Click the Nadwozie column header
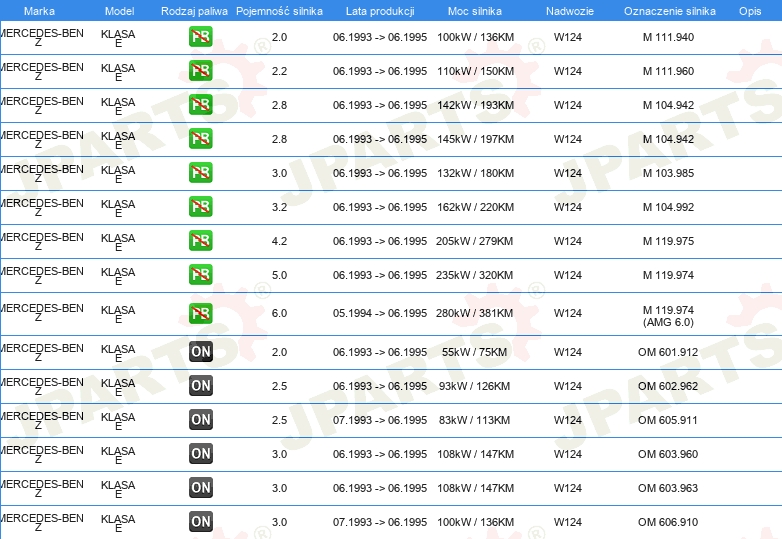Viewport: 782px width, 539px height. pyautogui.click(x=570, y=11)
